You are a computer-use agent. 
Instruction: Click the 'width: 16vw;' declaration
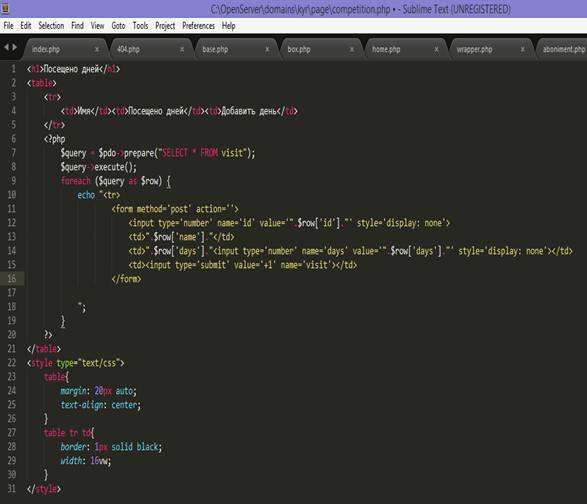86,461
